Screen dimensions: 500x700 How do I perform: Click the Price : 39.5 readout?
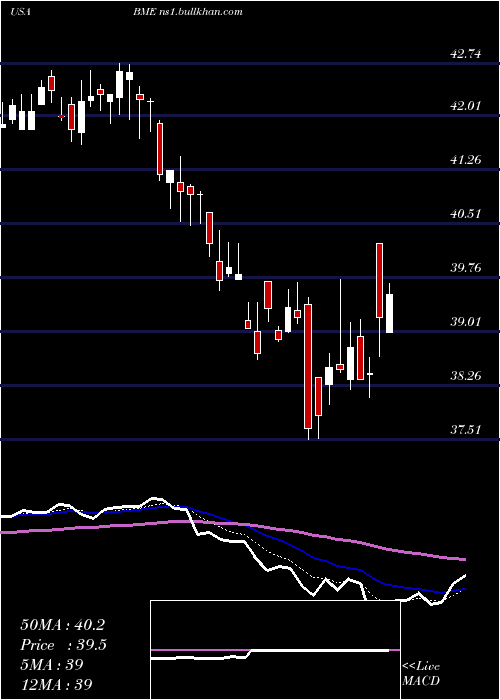[x=63, y=645]
